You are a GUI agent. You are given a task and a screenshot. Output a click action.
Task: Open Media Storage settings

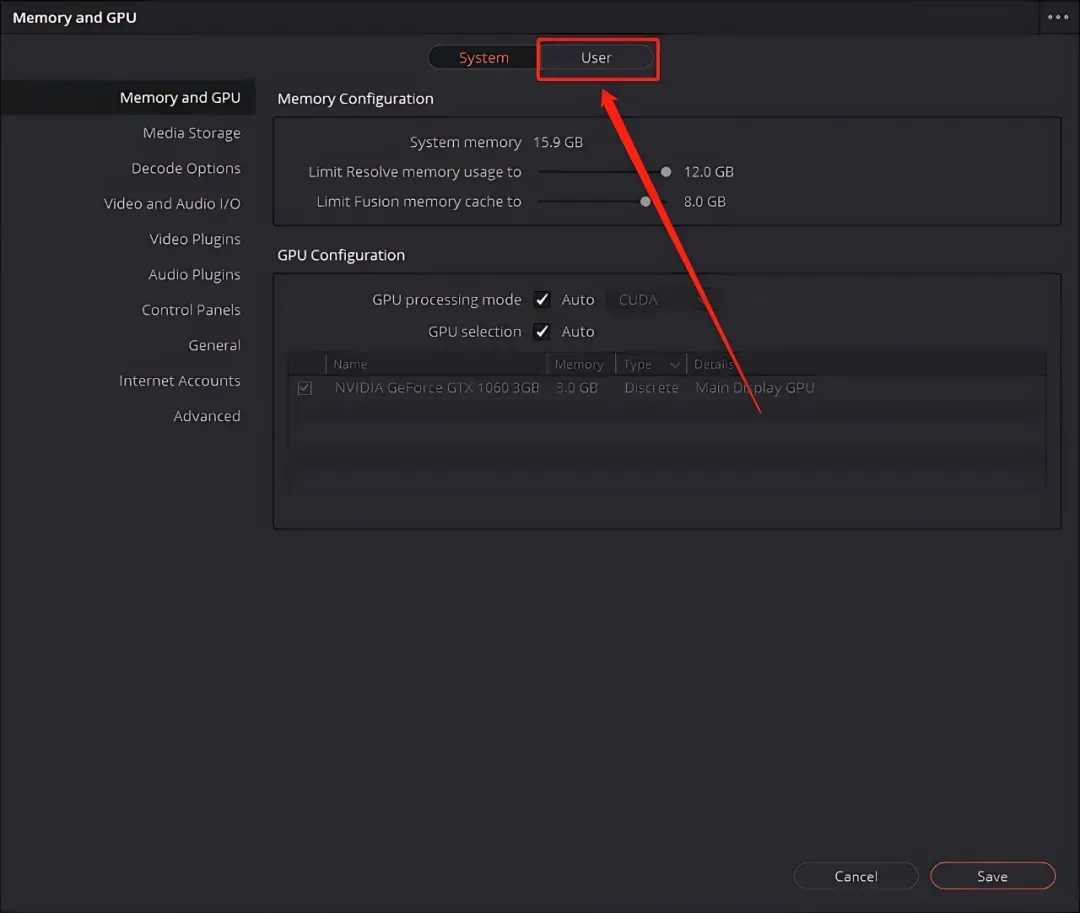191,133
